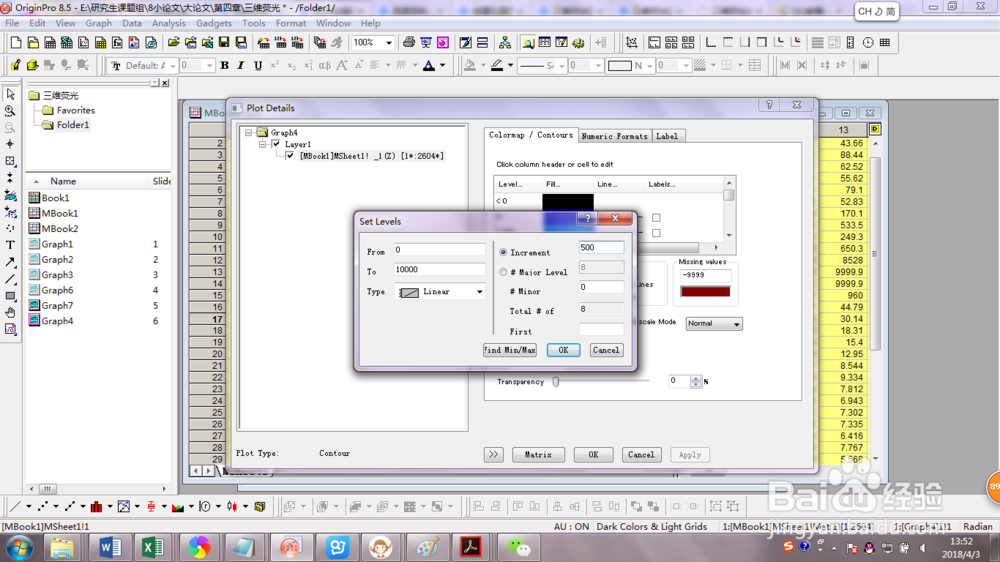Click the Print toolbar icon
Image resolution: width=1000 pixels, height=562 pixels.
(409, 43)
